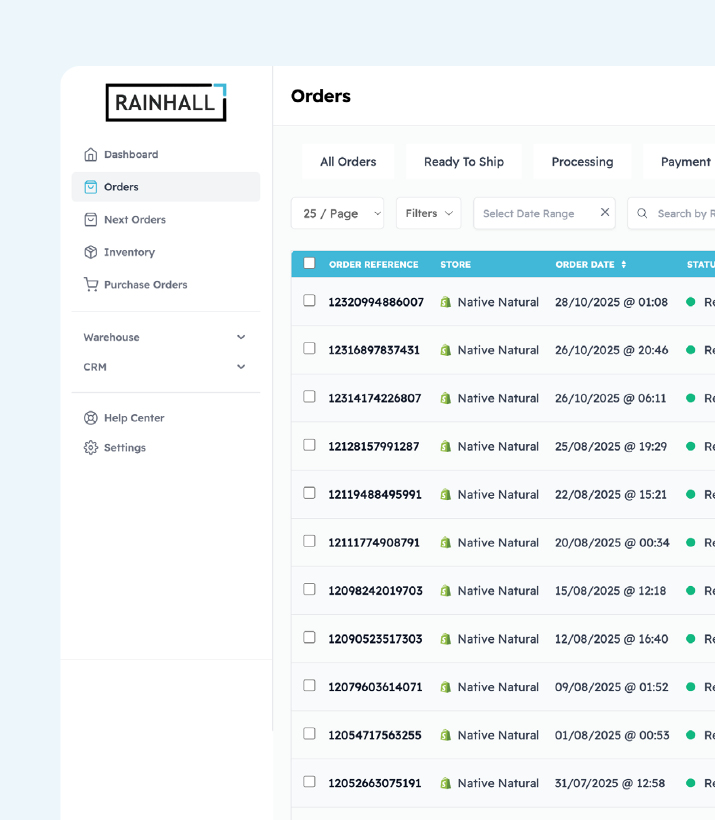715x820 pixels.
Task: Click the Next Orders bag icon
Action: coord(91,220)
